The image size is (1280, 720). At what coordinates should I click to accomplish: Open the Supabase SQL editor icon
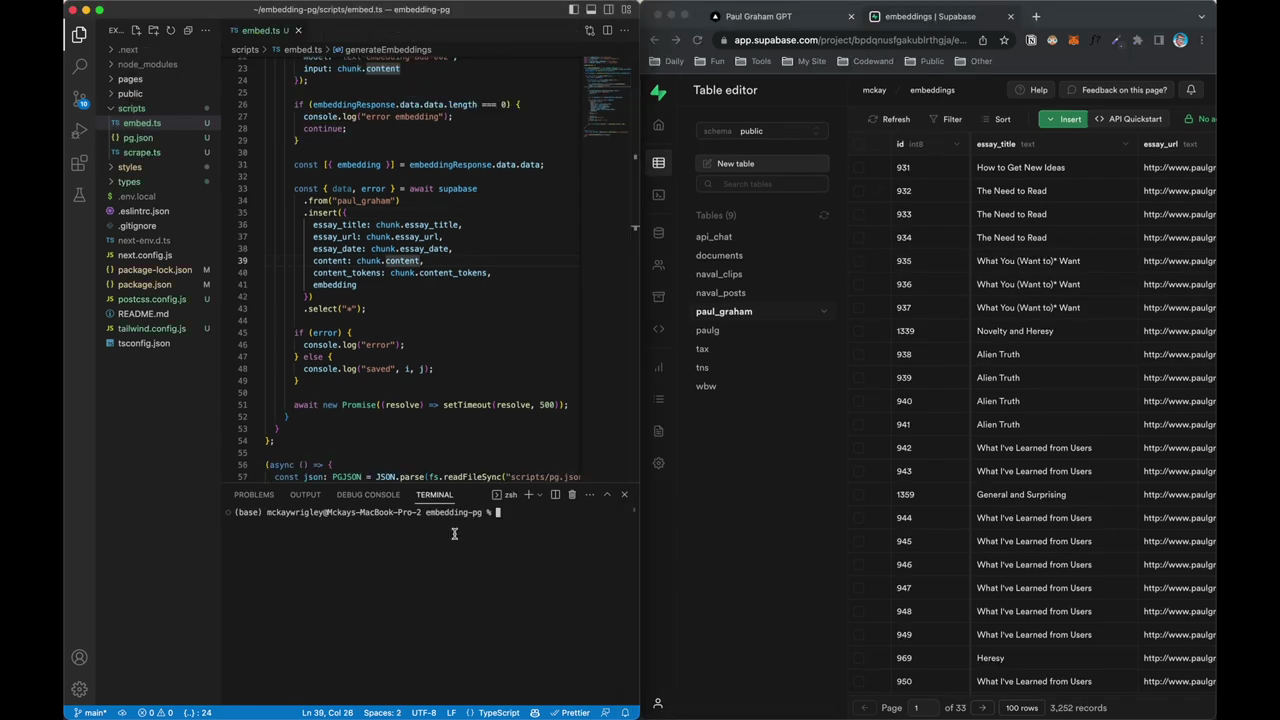pyautogui.click(x=658, y=195)
